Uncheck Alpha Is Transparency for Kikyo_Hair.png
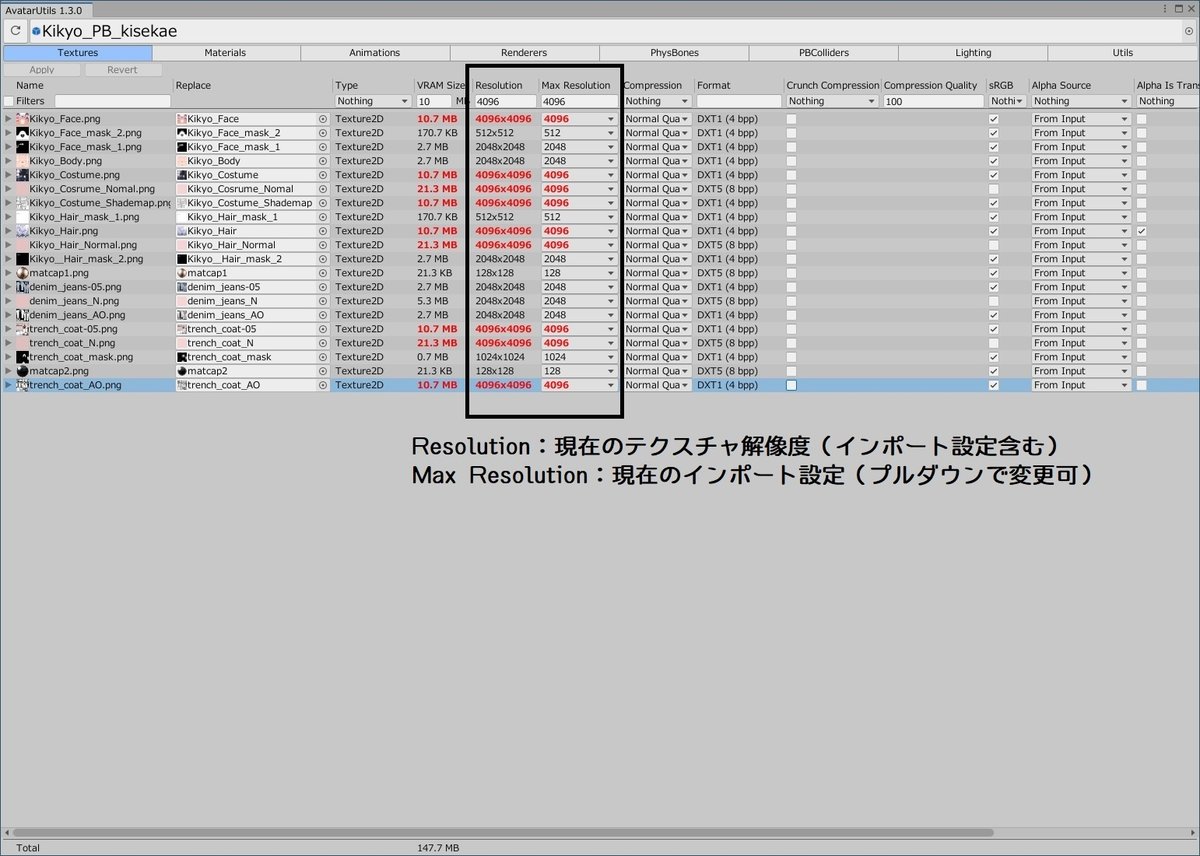 1141,230
